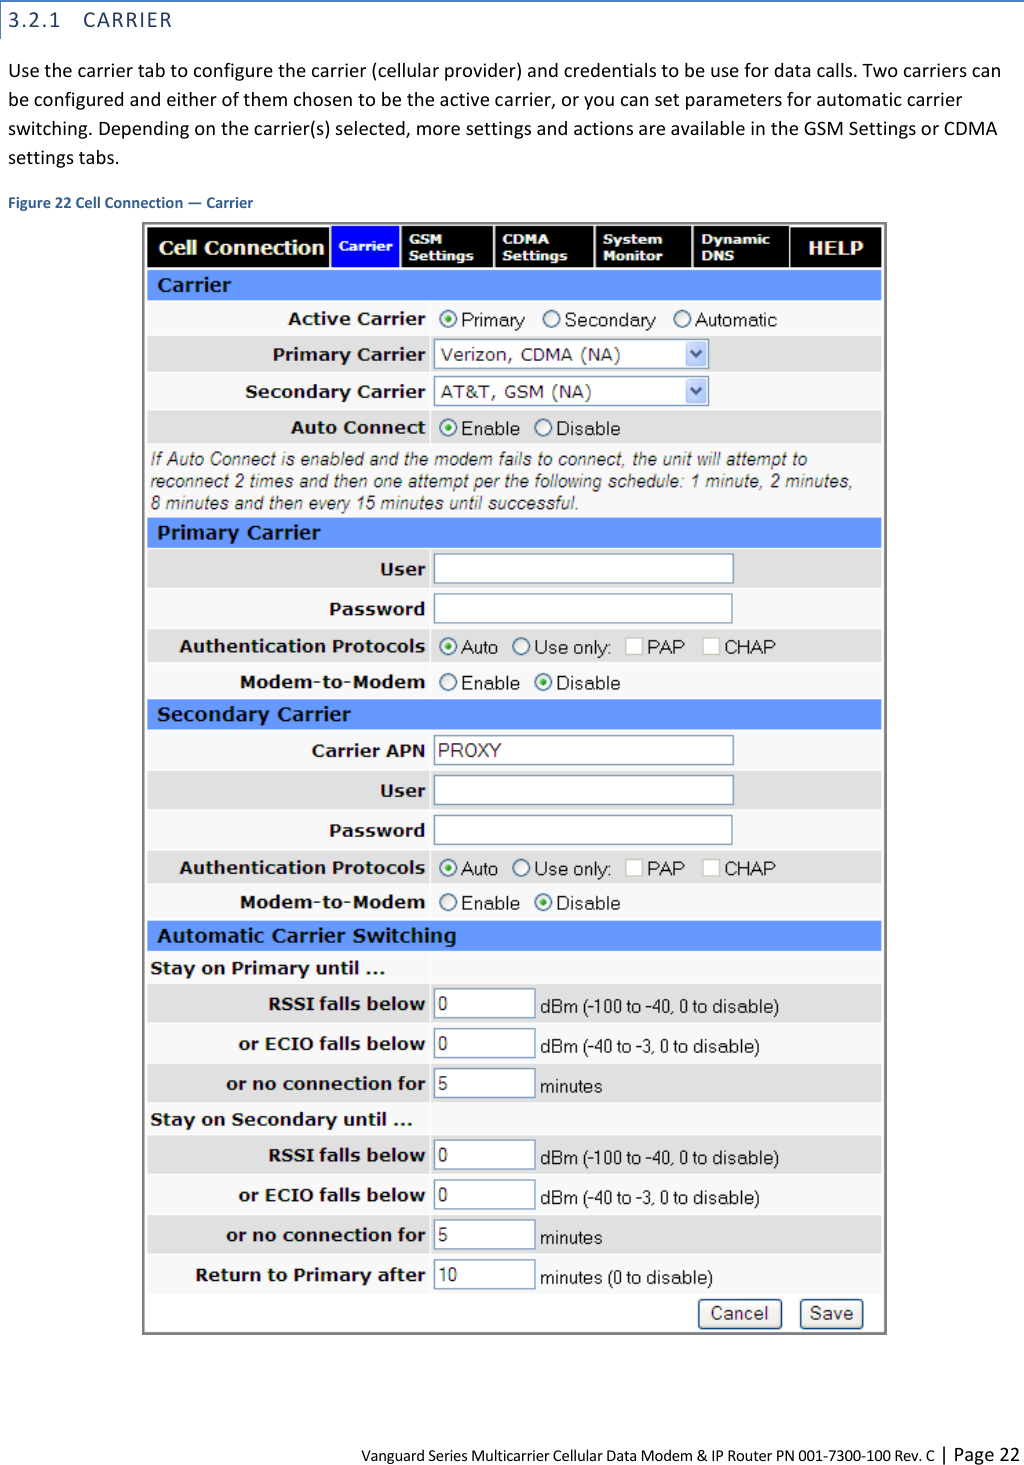1024x1465 pixels.
Task: Open the GSM Settings tab
Action: coord(446,247)
